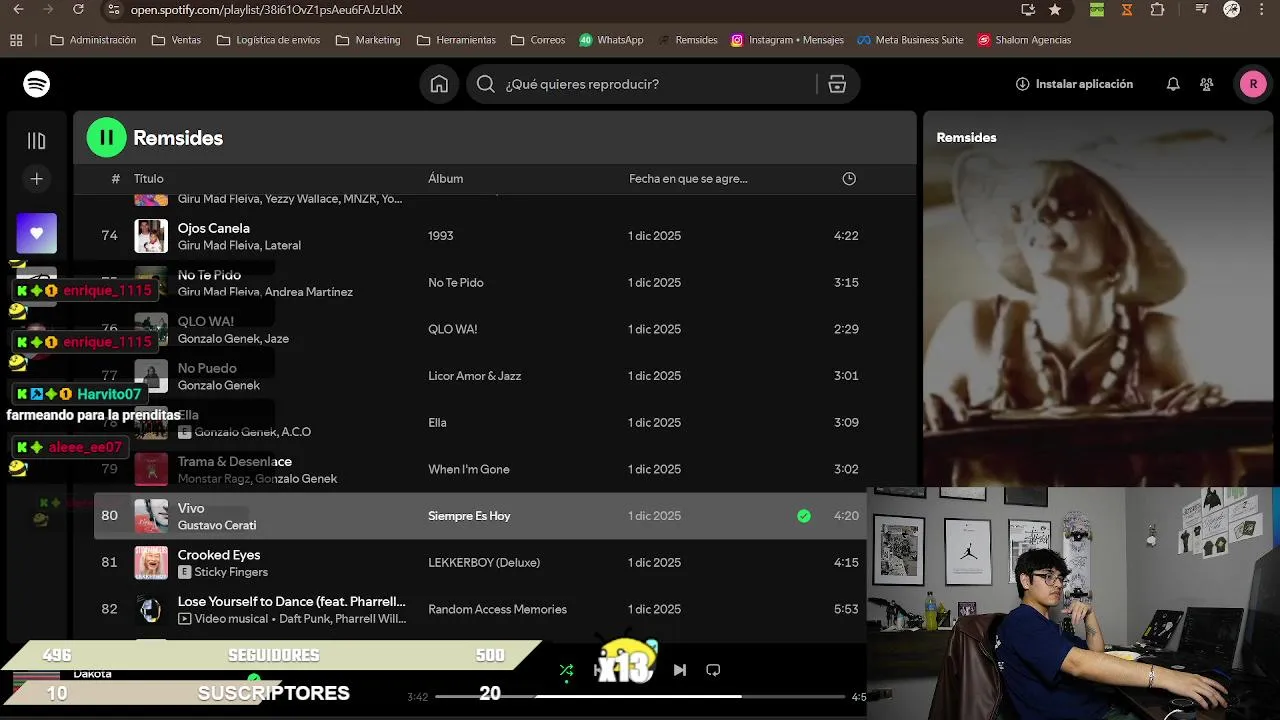Open Andrea Martínez artist link
Viewport: 1280px width, 720px height.
click(x=309, y=292)
